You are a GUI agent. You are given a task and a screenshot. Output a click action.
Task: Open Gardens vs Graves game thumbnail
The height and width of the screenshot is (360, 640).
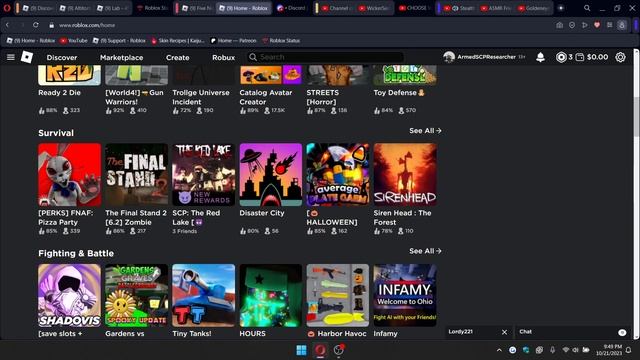[136, 295]
